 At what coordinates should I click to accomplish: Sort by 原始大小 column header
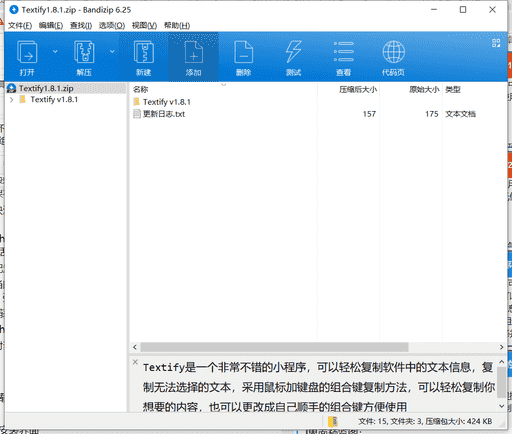coord(424,89)
